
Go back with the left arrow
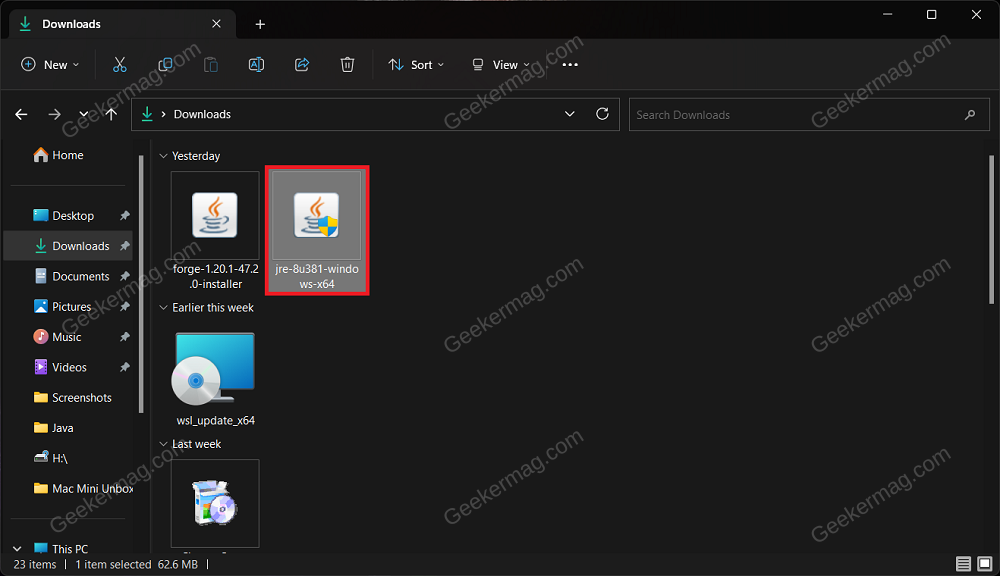tap(21, 114)
